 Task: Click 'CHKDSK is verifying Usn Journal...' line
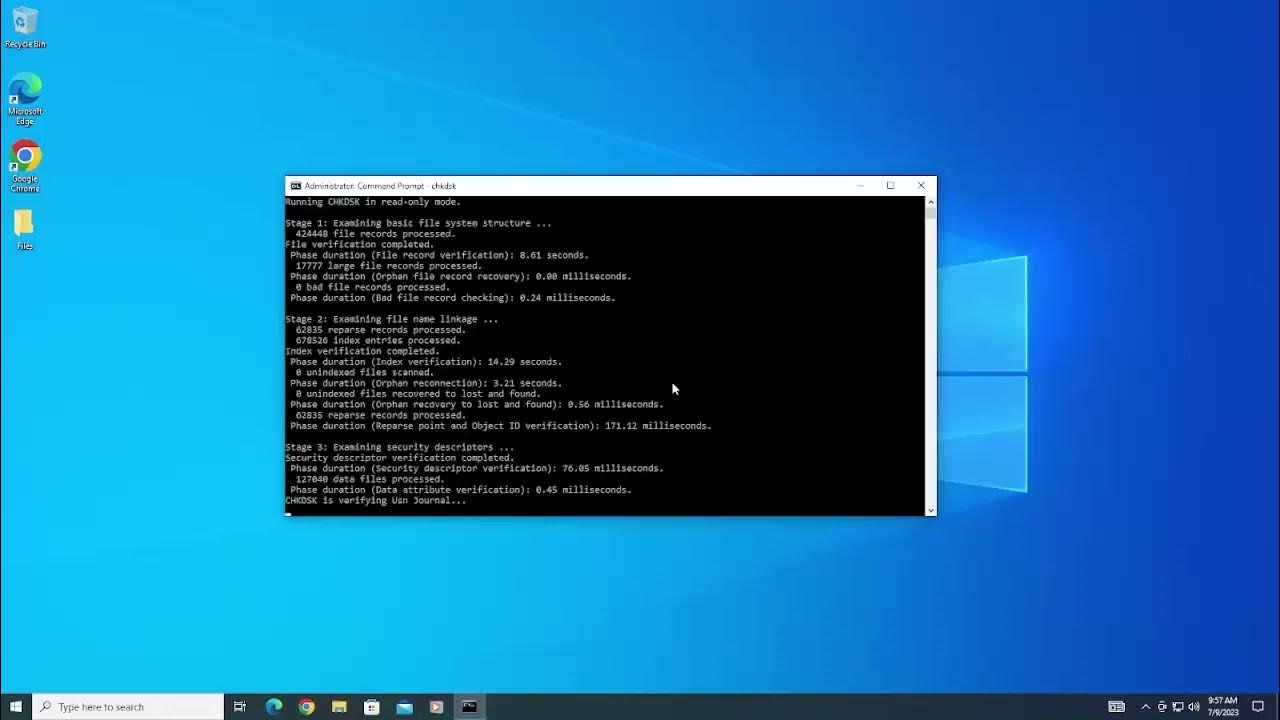coord(376,500)
